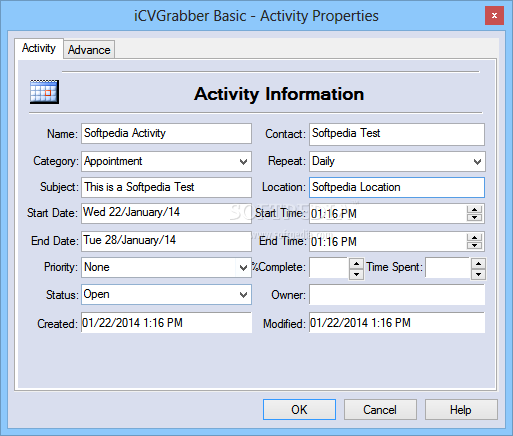Click into the Owner text field
The height and width of the screenshot is (436, 513).
[x=397, y=295]
